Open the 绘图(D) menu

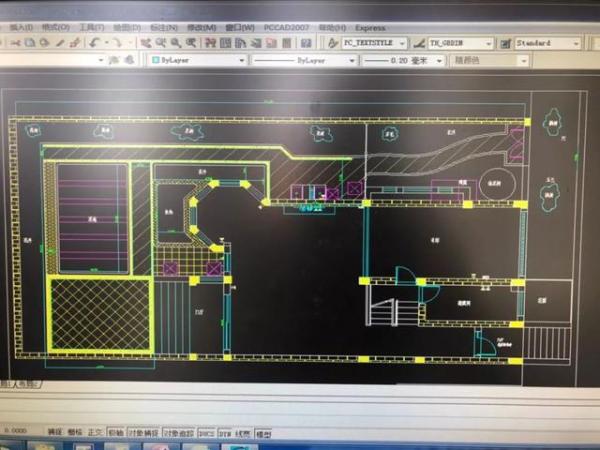coord(127,28)
